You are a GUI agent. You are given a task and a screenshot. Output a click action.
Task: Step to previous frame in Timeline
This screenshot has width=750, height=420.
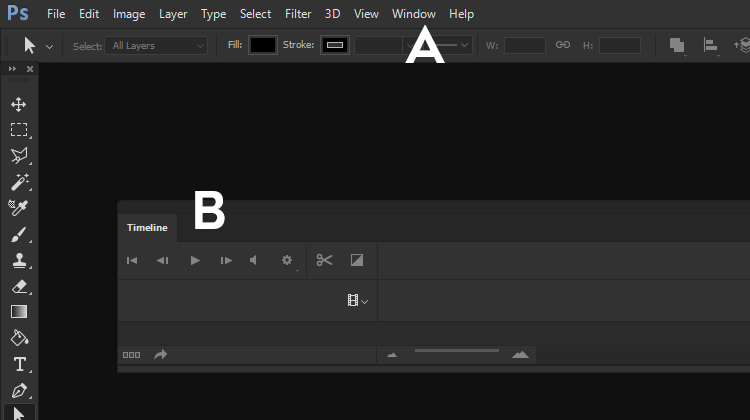point(163,260)
